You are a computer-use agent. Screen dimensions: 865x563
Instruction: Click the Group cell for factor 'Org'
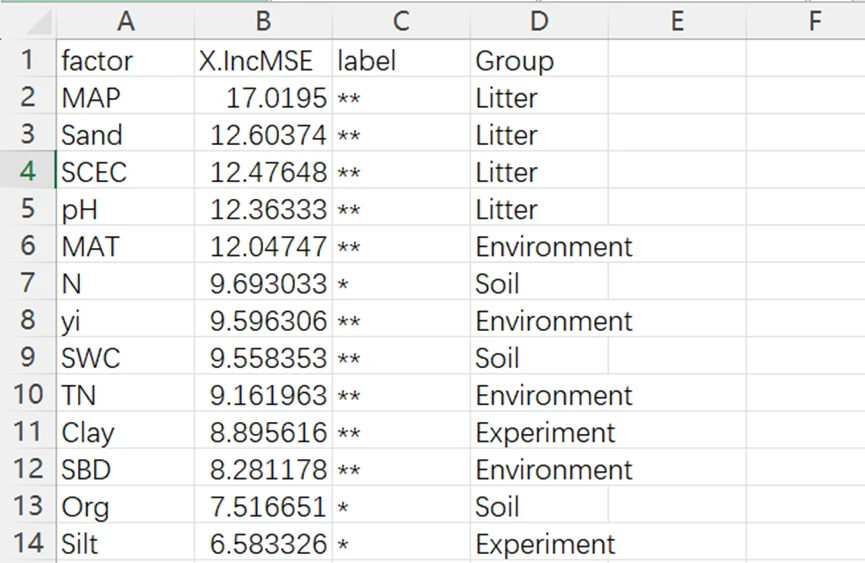click(539, 507)
